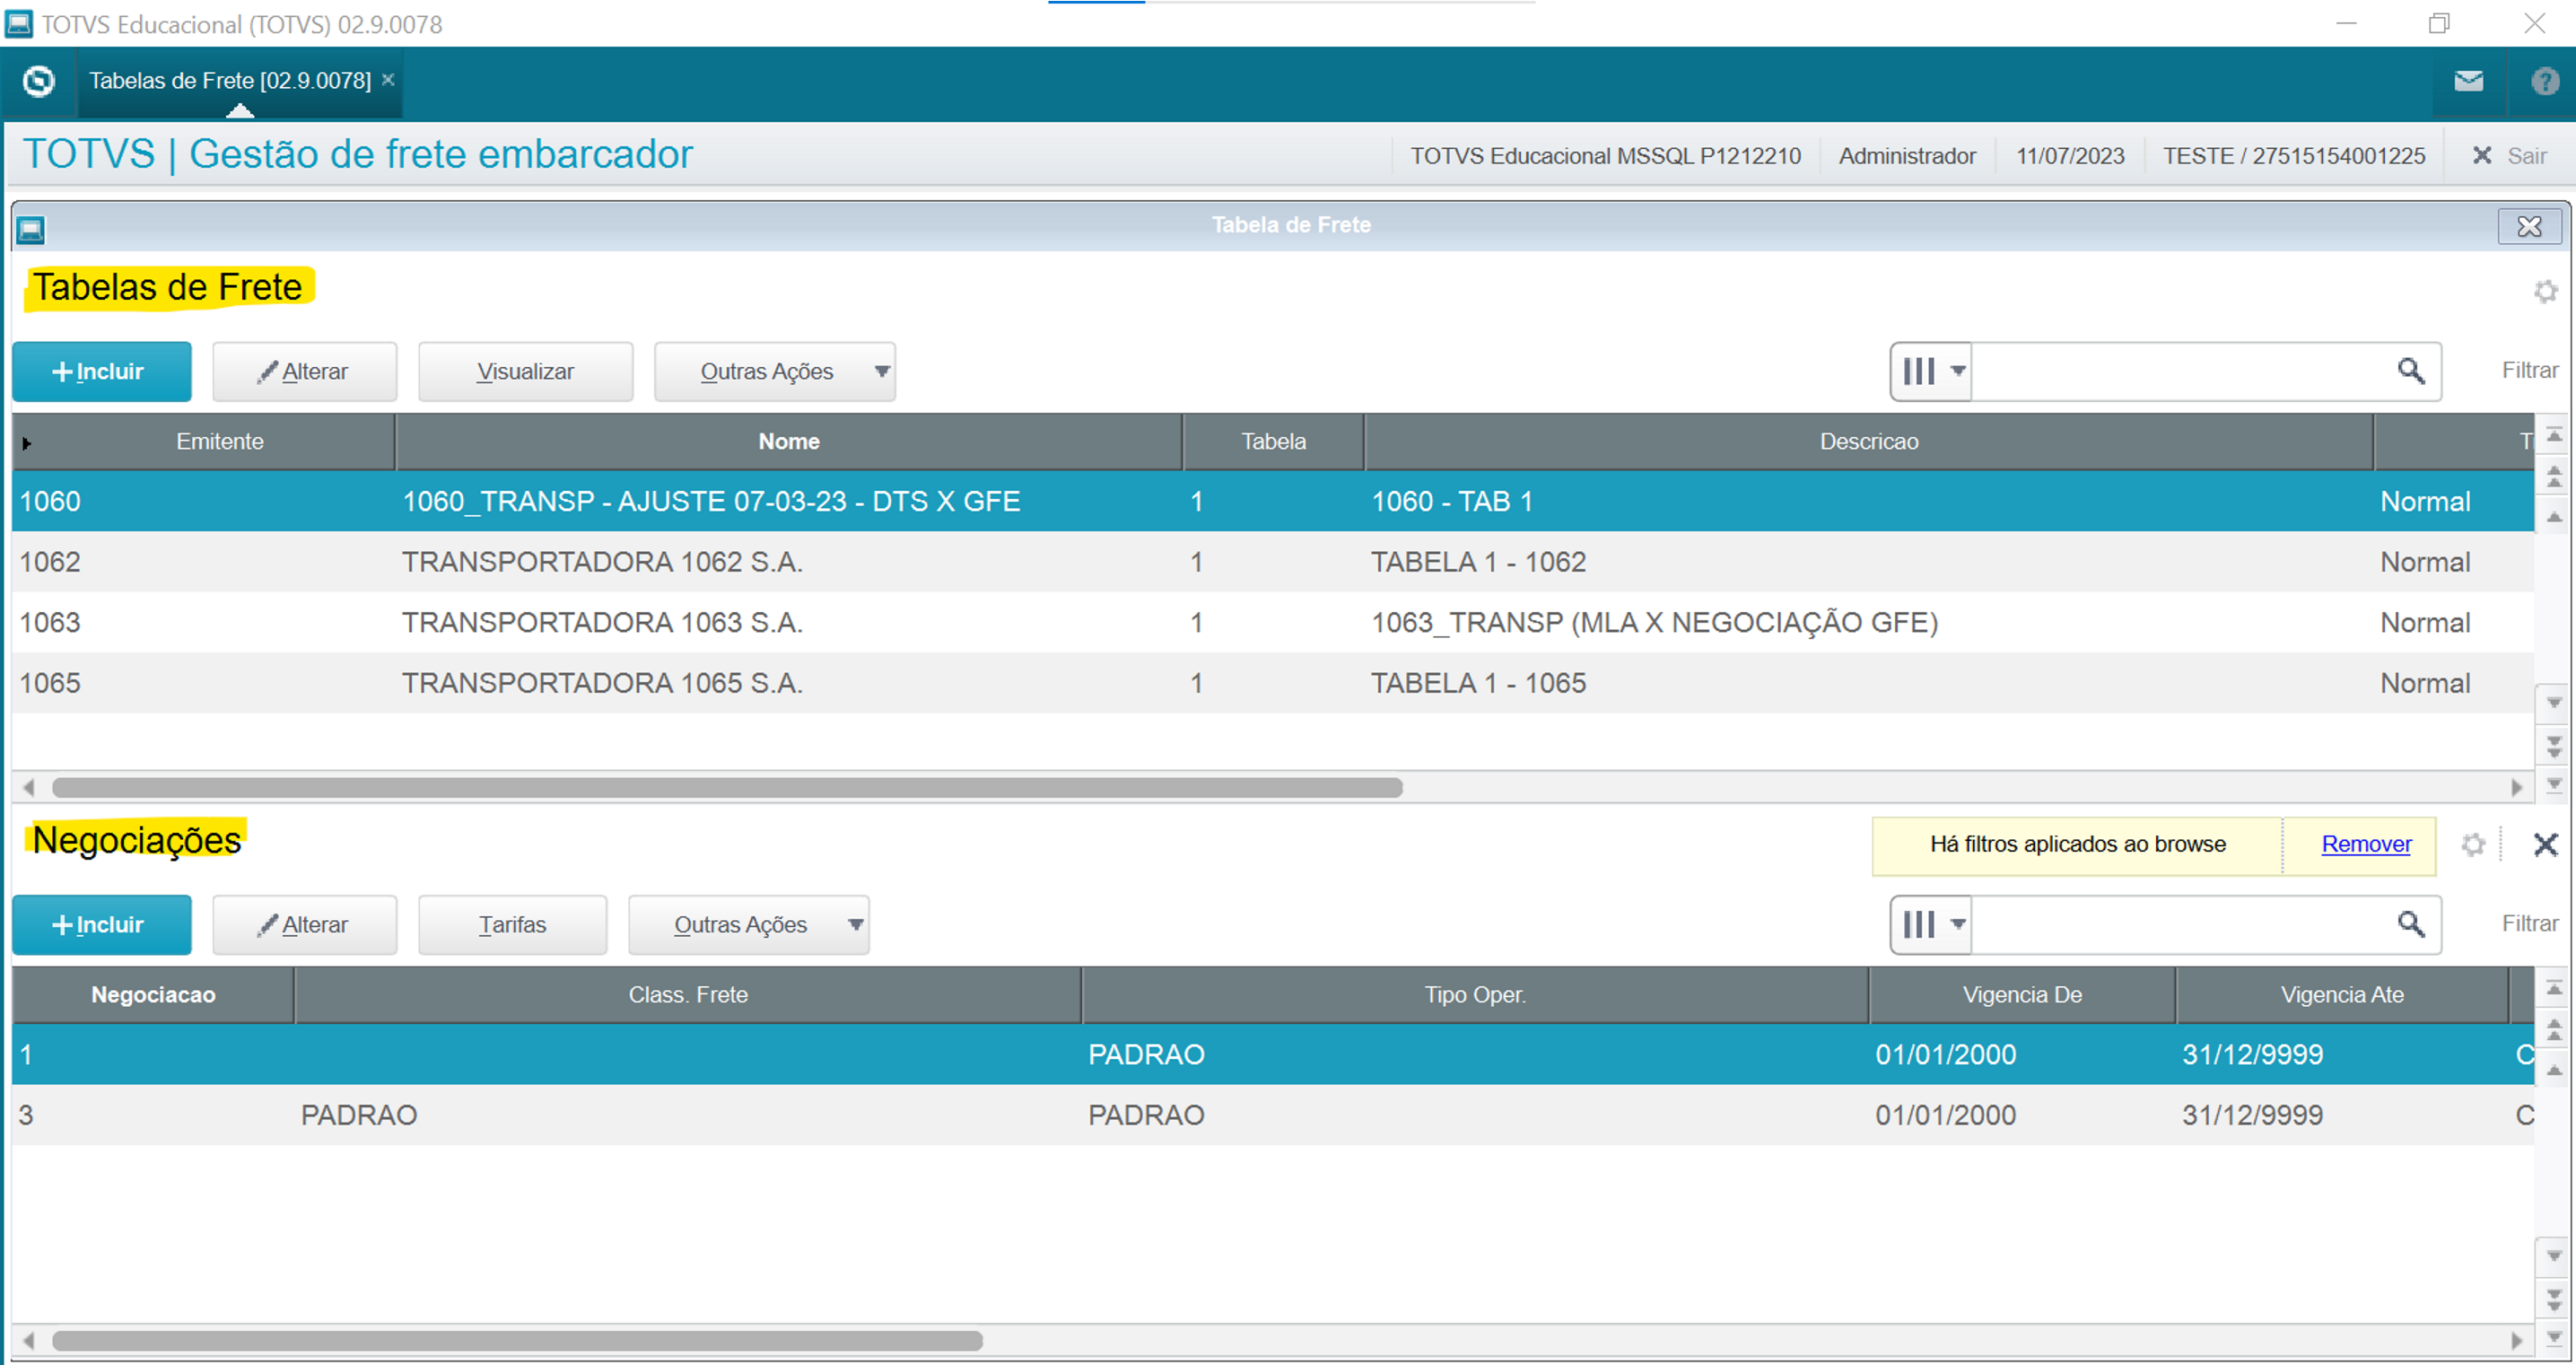Click Incluir in the Negociações toolbar
The height and width of the screenshot is (1365, 2576).
pos(101,926)
